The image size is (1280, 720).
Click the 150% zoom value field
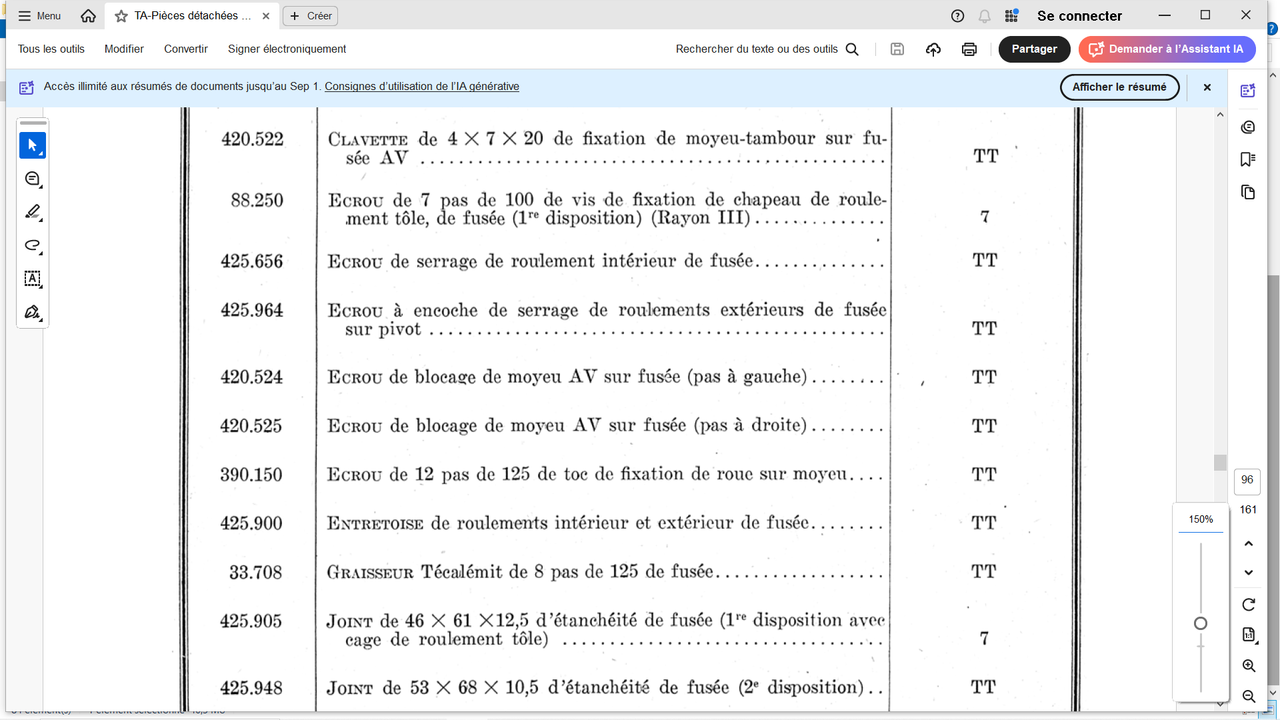[1201, 520]
